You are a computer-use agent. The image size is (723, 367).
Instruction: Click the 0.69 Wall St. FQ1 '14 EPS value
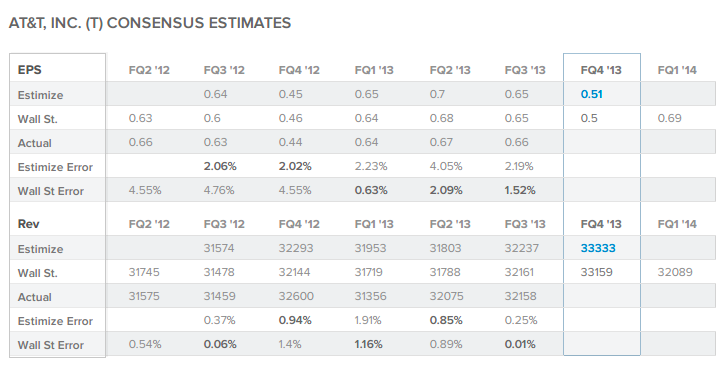pyautogui.click(x=670, y=118)
